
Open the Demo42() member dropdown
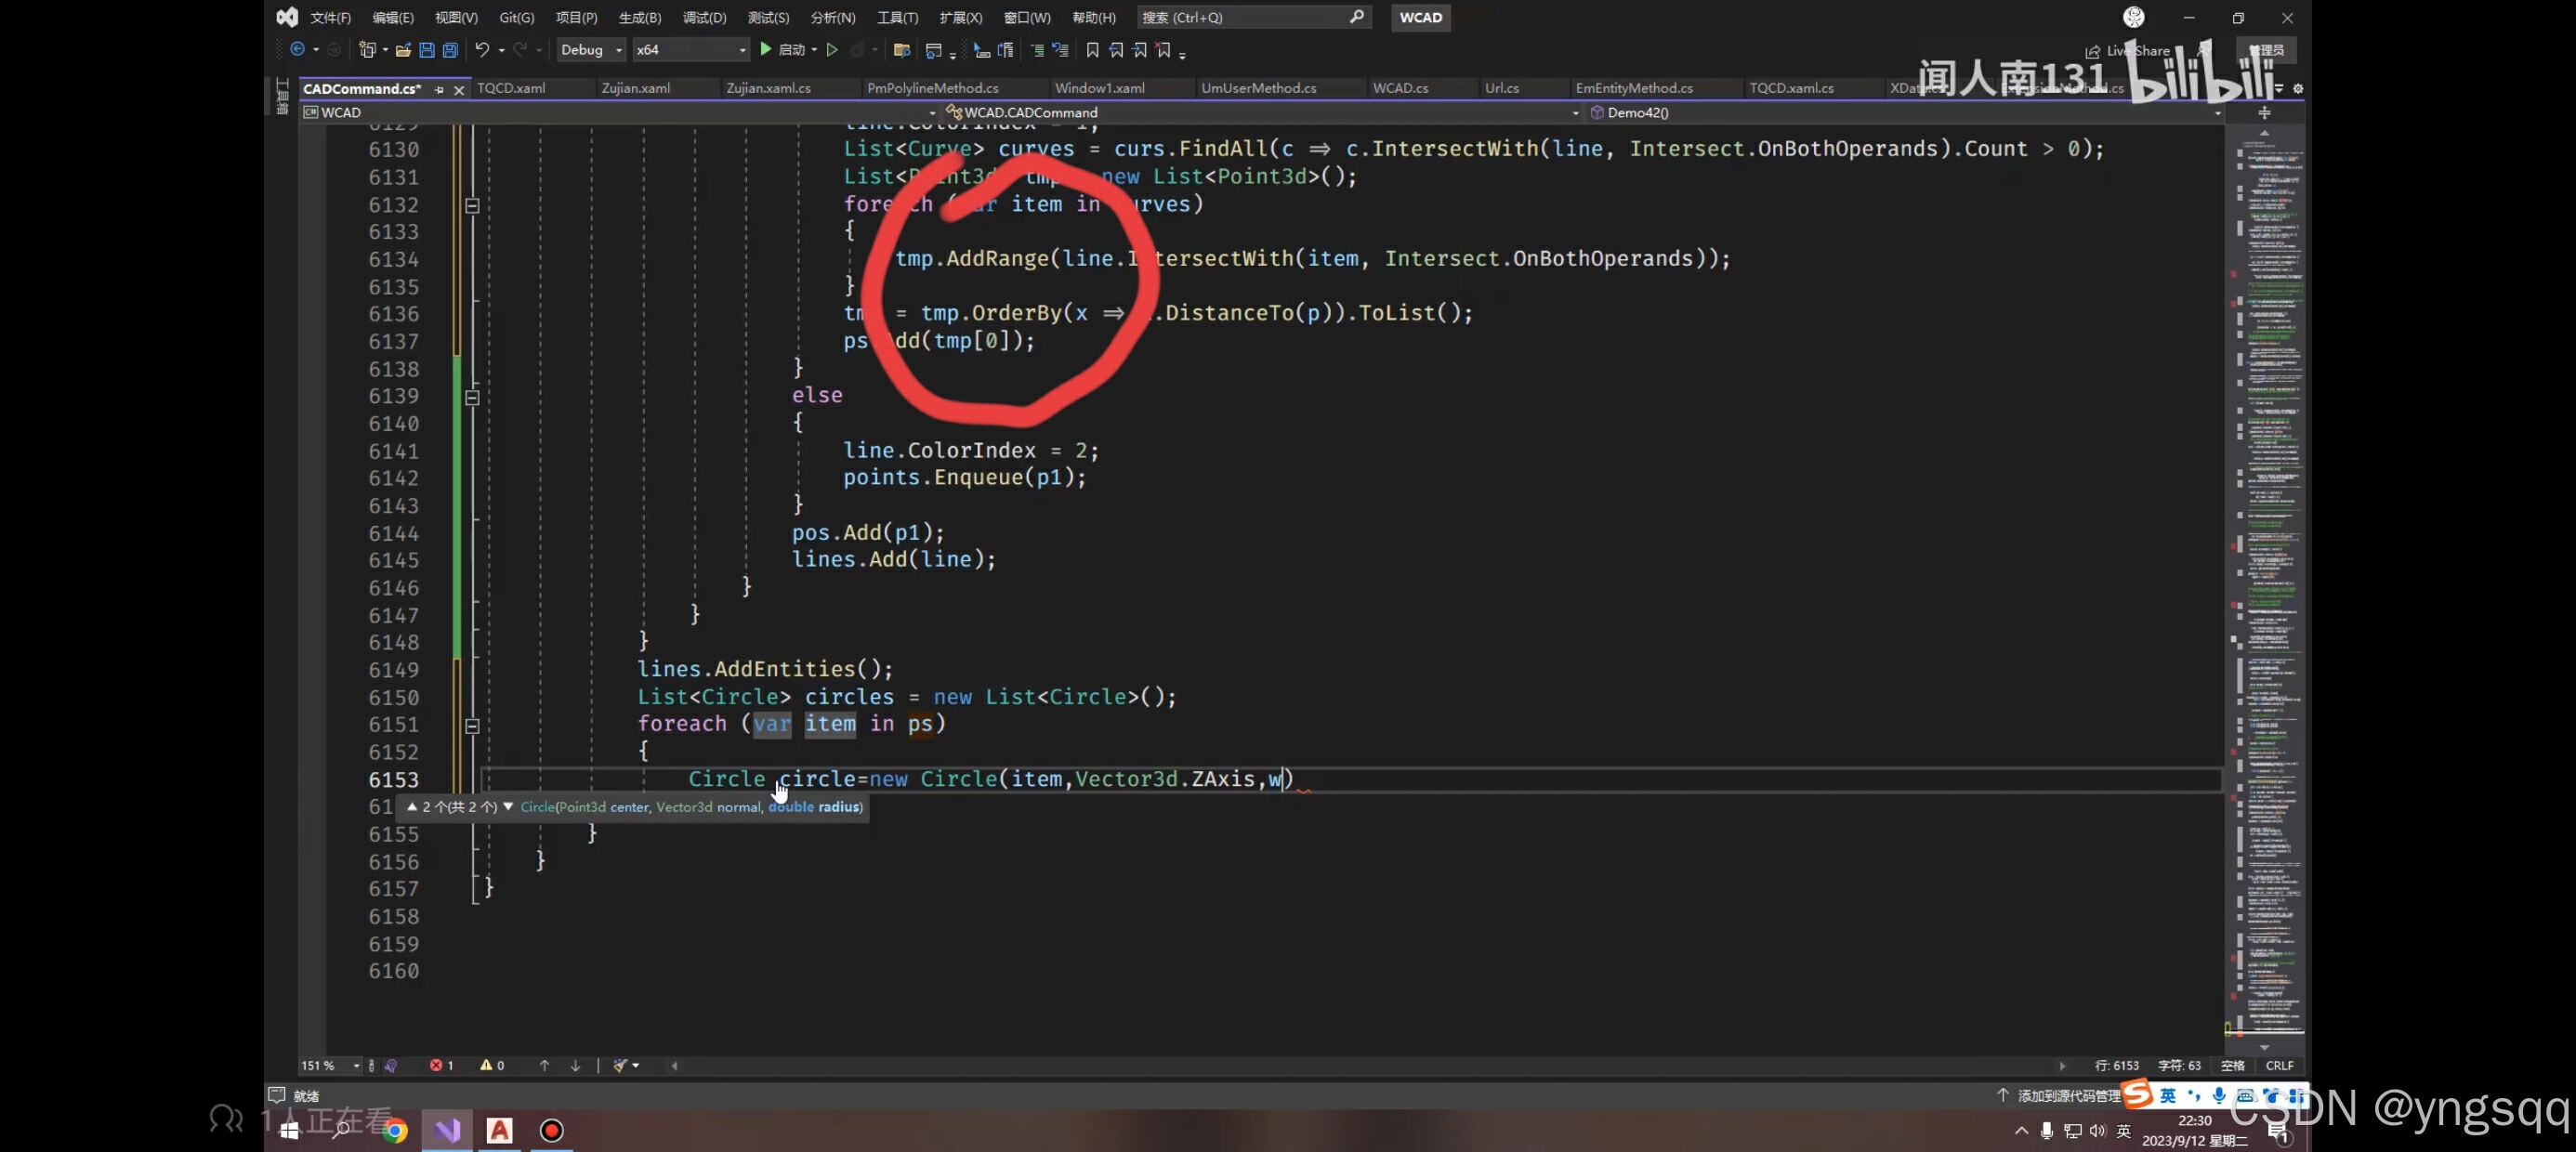1905,112
